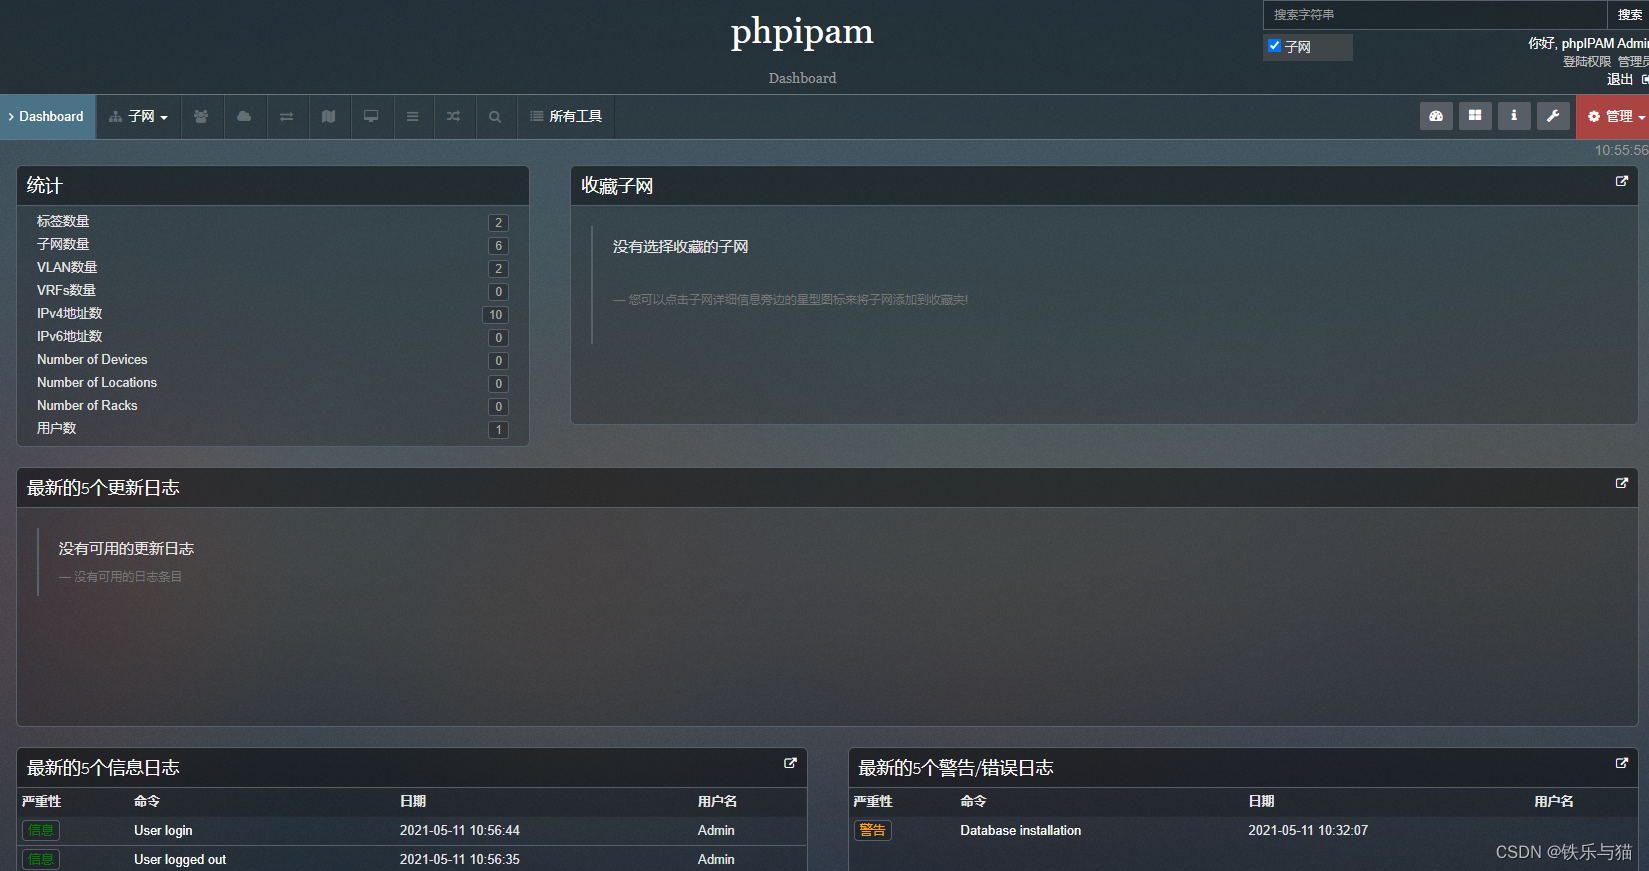Click the IPv4 count badge showing 10
1649x871 pixels.
[x=496, y=315]
